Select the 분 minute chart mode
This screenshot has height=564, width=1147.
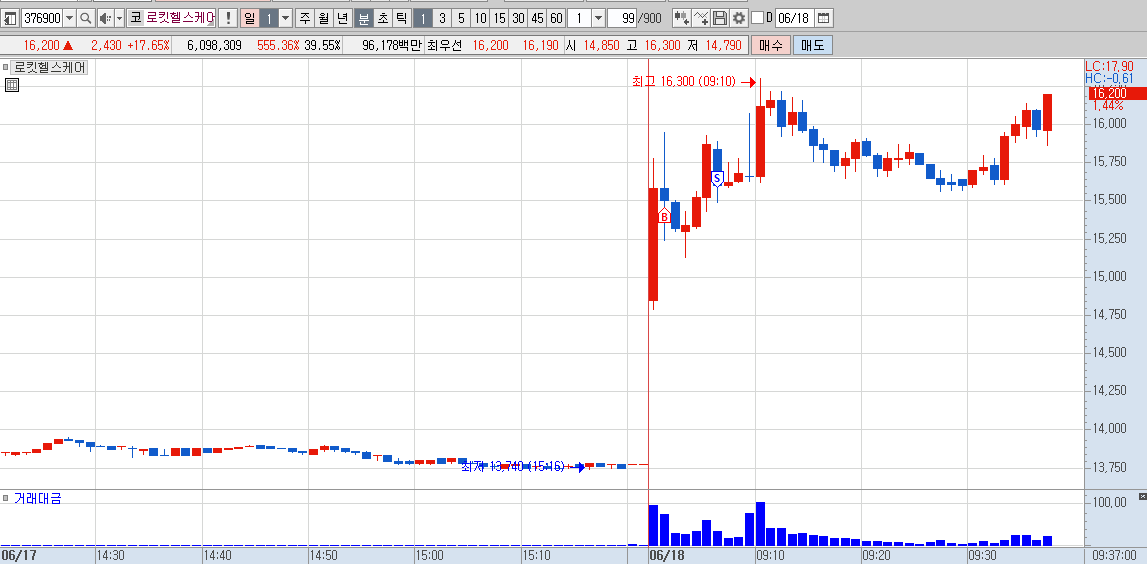tap(363, 18)
